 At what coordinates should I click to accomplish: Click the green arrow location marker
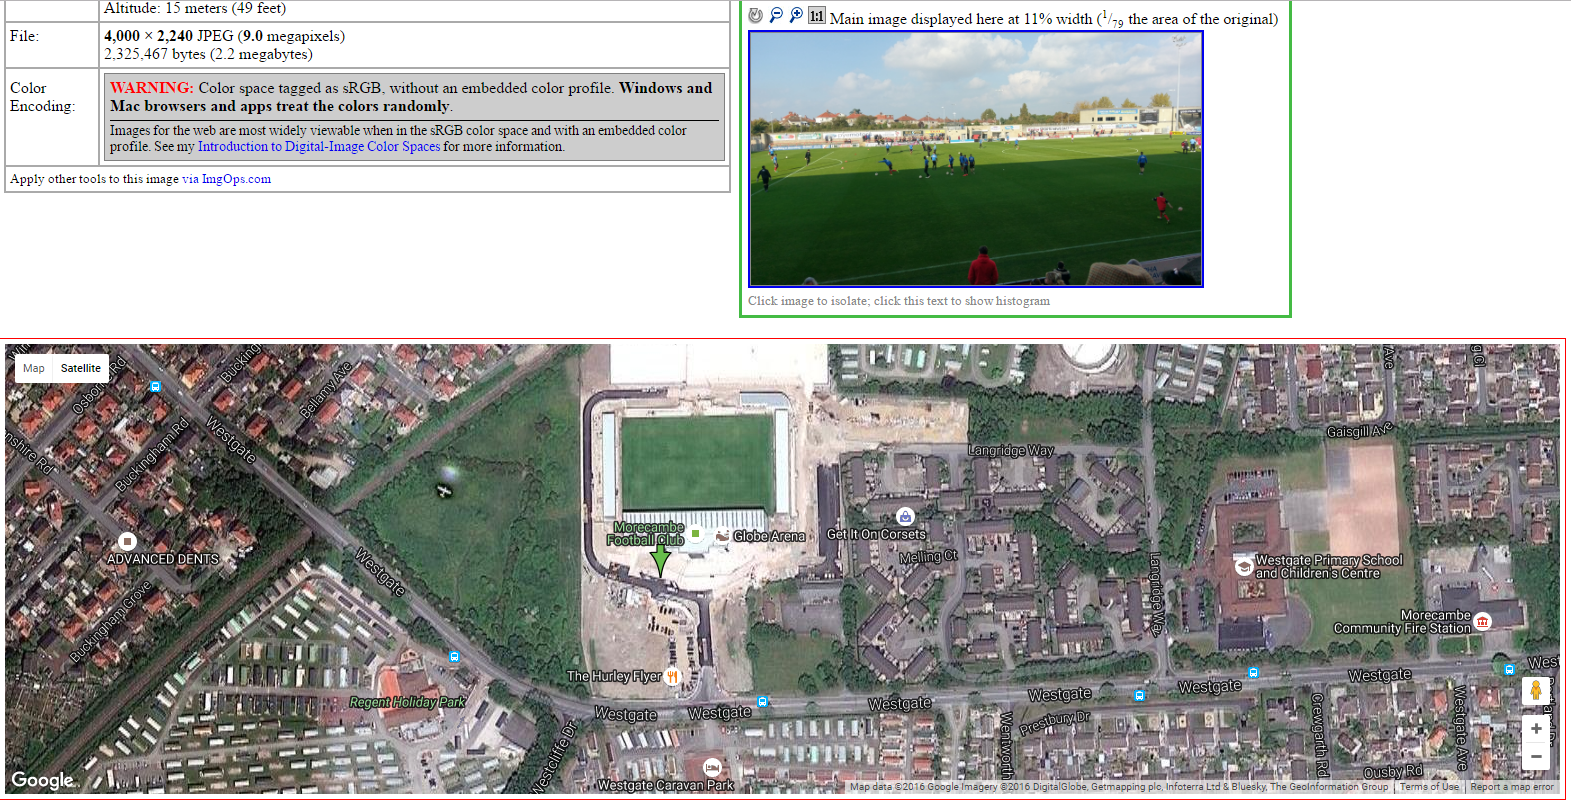click(660, 559)
